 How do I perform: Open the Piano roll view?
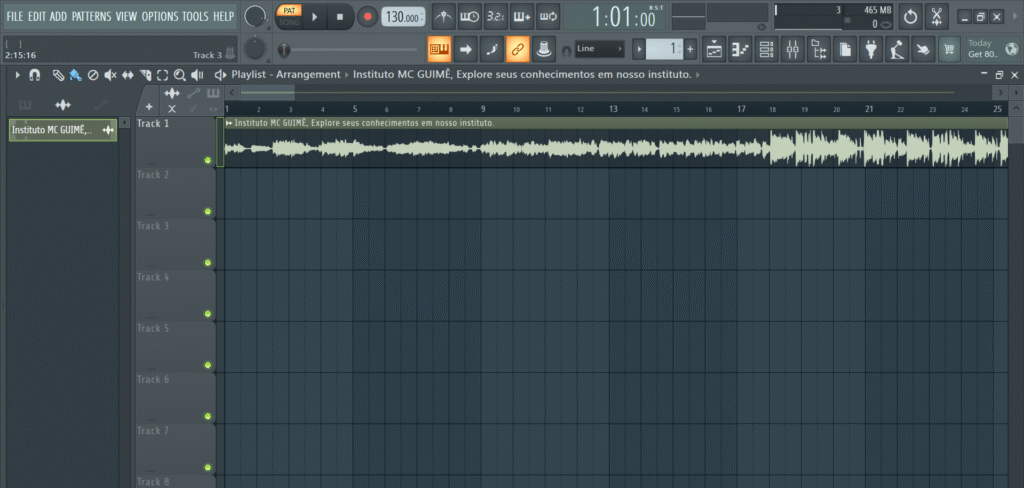click(741, 49)
